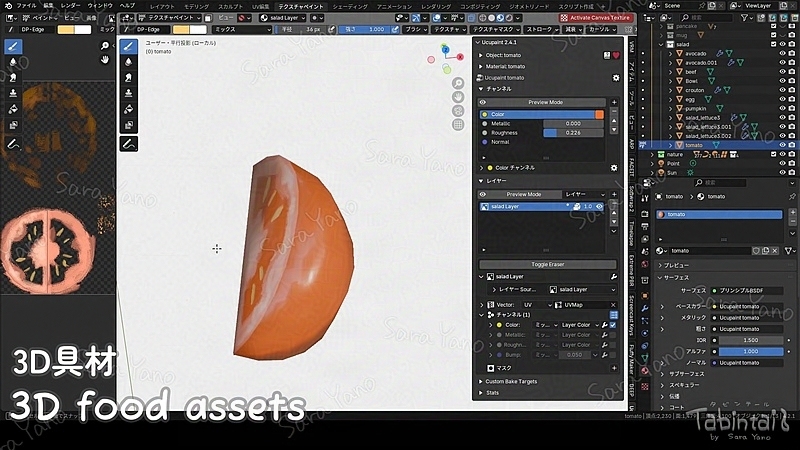Open the Material properties tab
Screen dimensions: 800x450
(645, 370)
